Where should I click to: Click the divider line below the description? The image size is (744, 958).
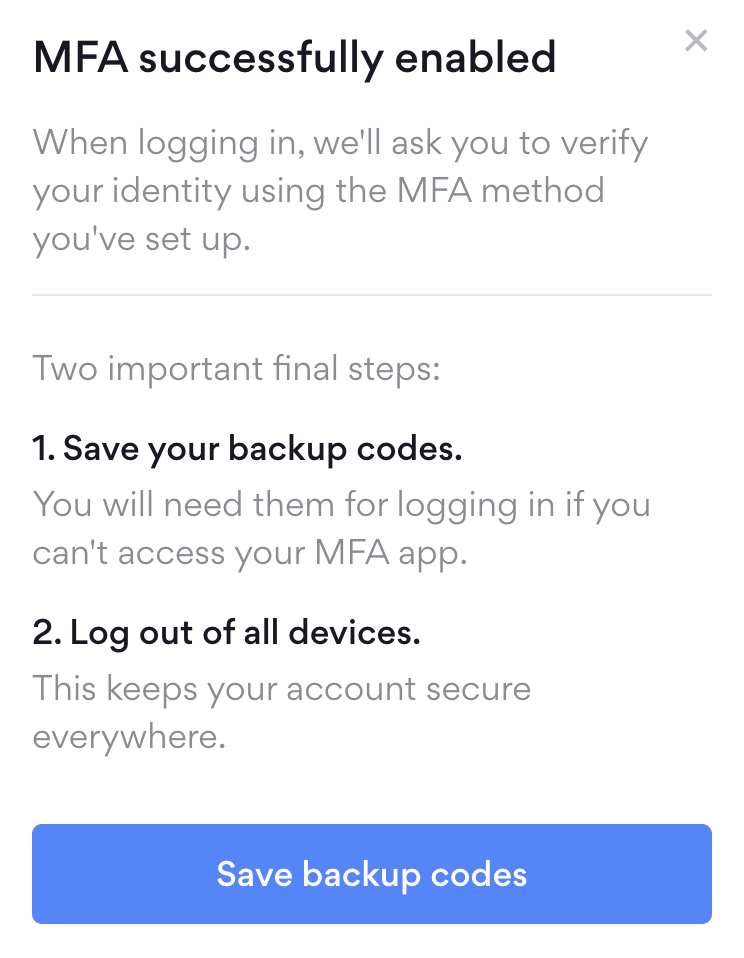[371, 295]
